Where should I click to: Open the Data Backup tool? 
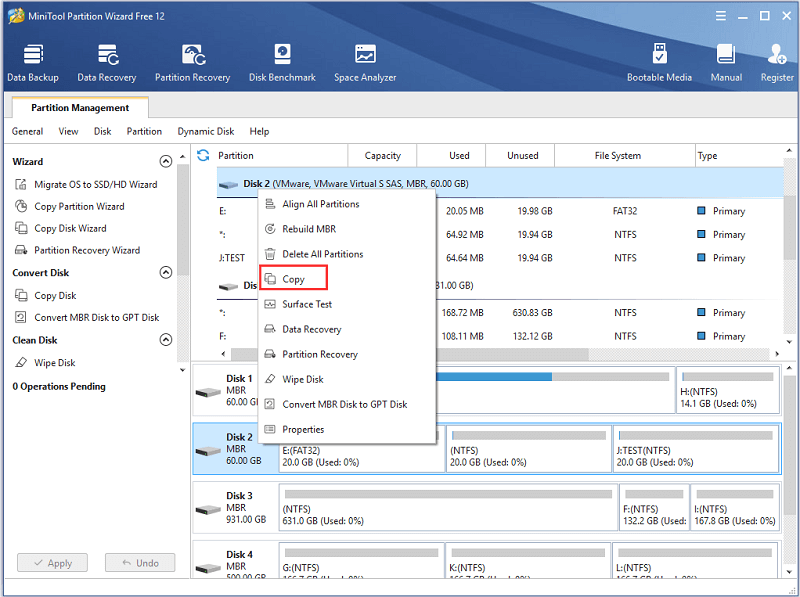[x=33, y=63]
